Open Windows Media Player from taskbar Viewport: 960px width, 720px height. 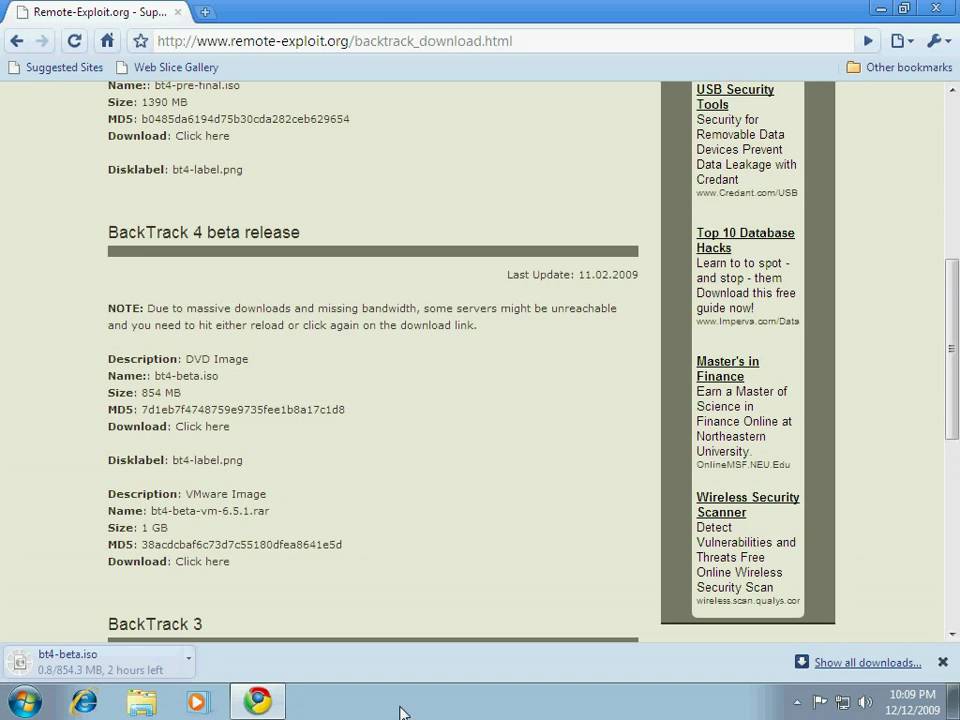[x=197, y=702]
